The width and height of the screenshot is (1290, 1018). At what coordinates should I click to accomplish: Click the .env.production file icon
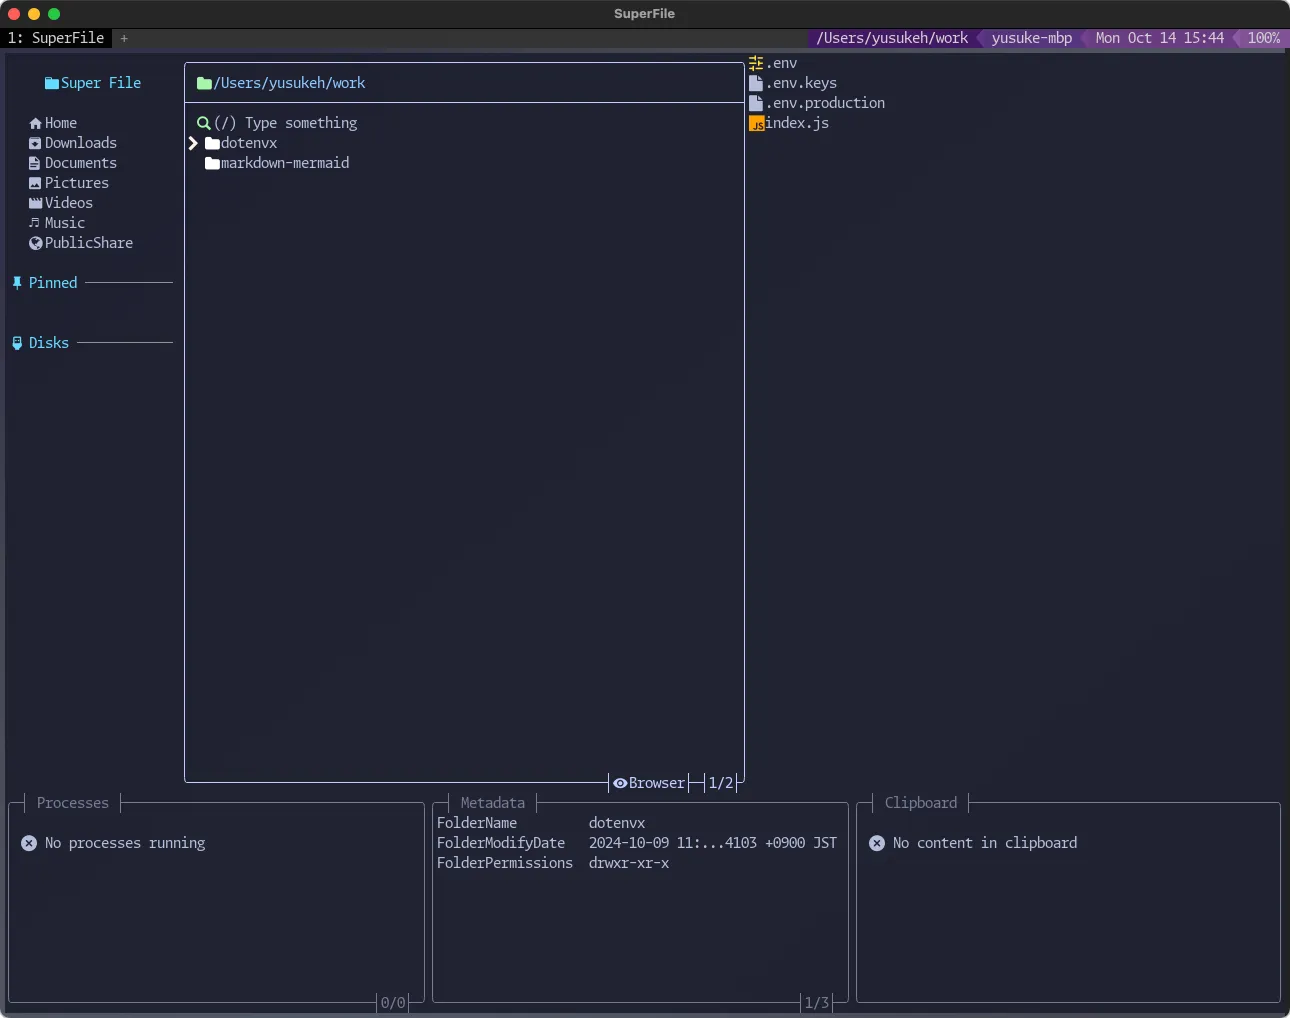pyautogui.click(x=756, y=103)
